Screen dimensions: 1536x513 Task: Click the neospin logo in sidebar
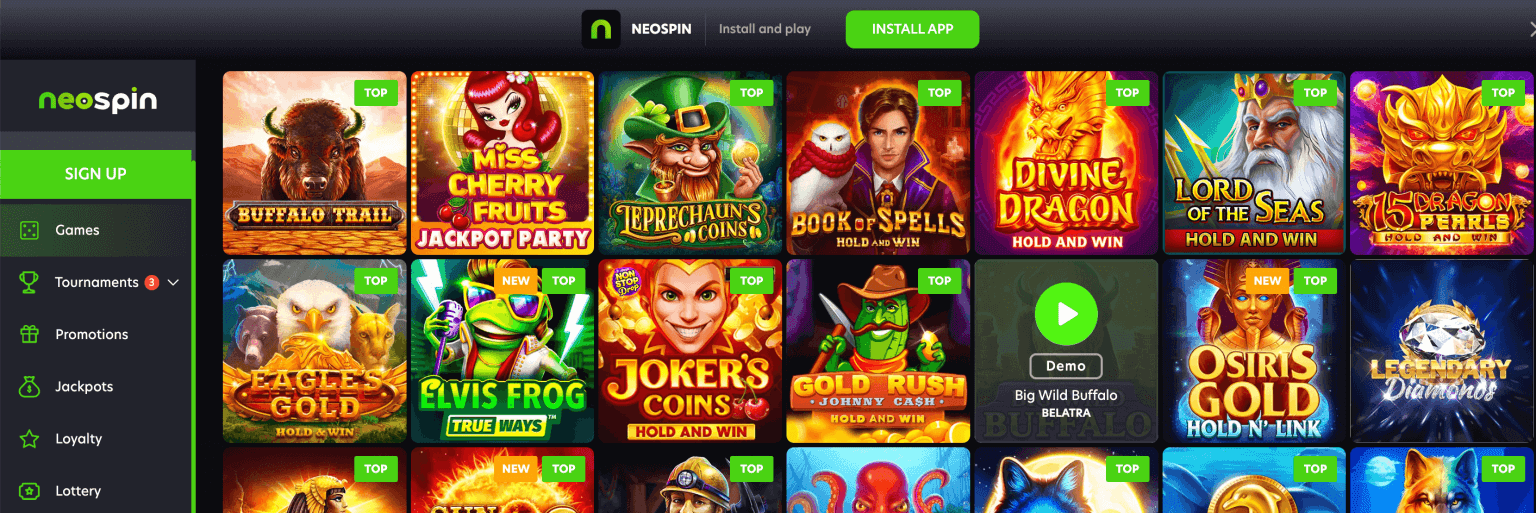point(98,101)
